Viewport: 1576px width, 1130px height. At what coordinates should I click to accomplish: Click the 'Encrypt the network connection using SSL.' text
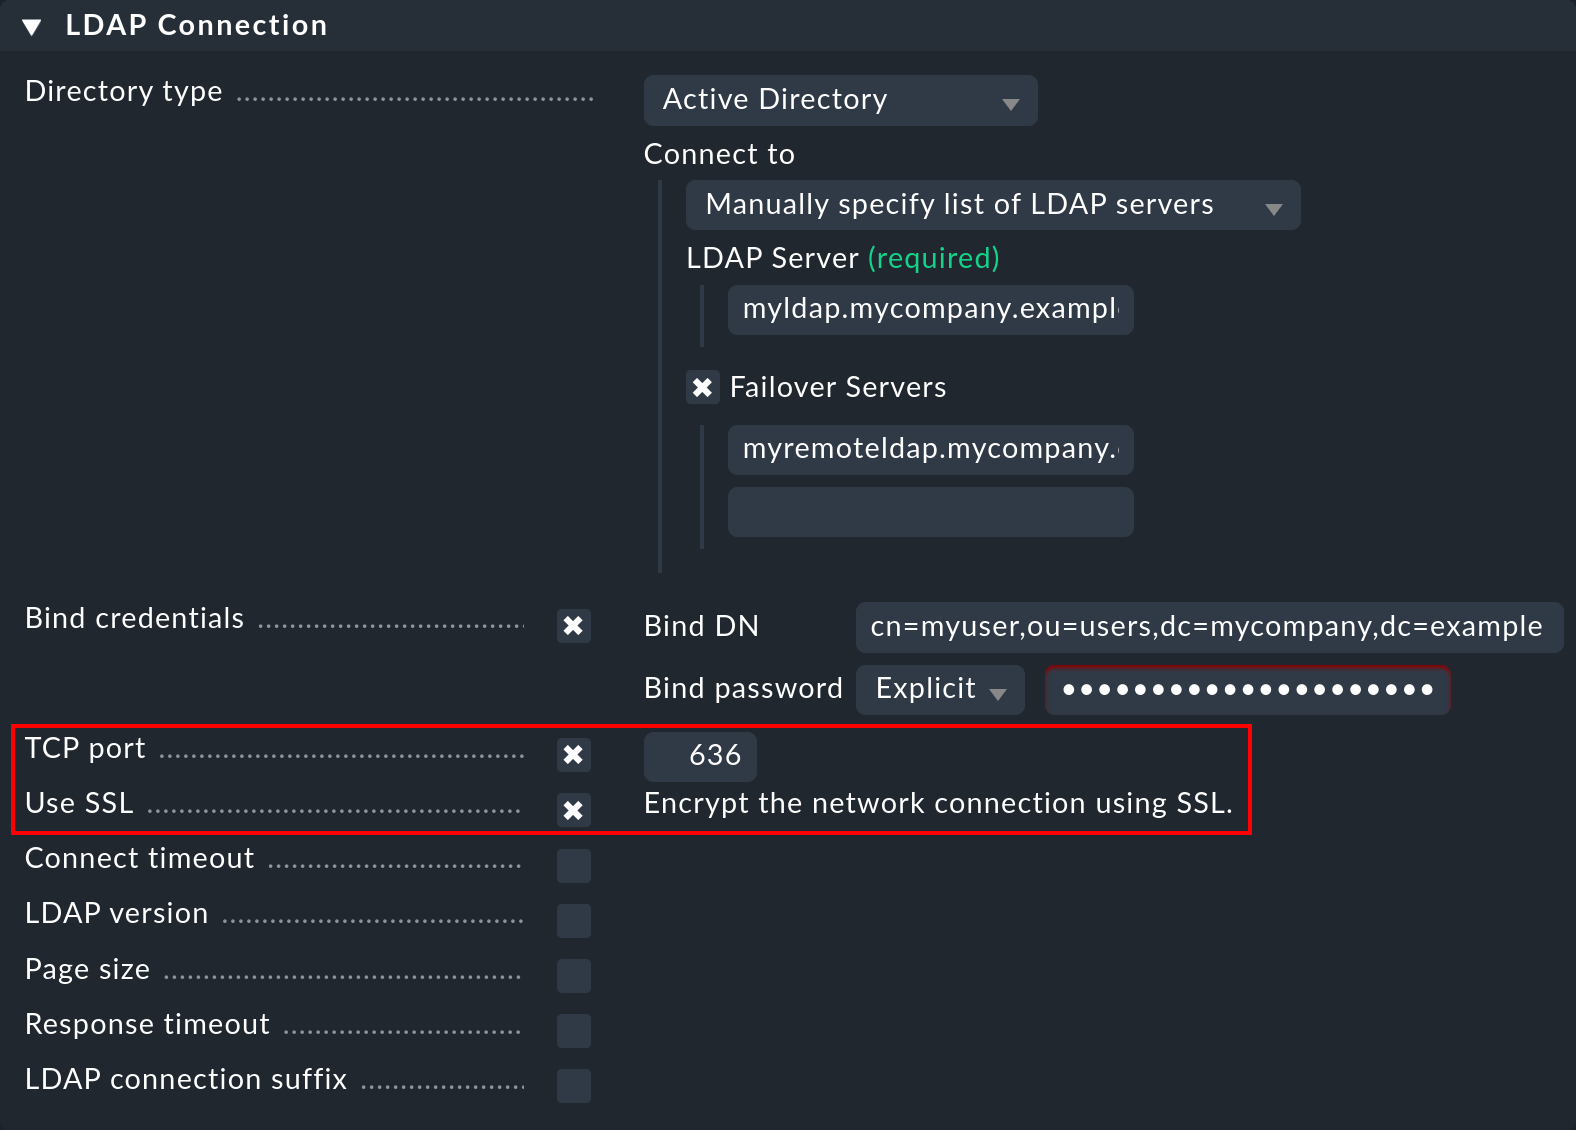click(x=938, y=804)
